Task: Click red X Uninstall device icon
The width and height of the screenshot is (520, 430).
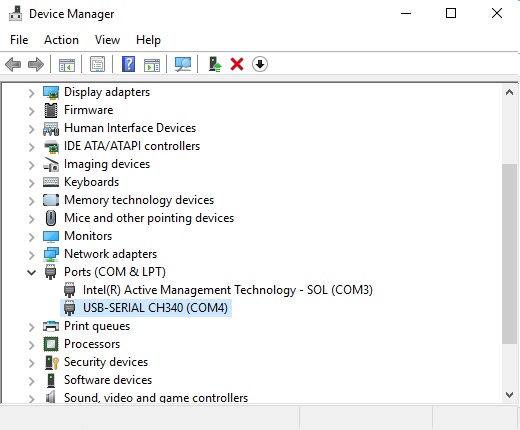Action: tap(237, 64)
